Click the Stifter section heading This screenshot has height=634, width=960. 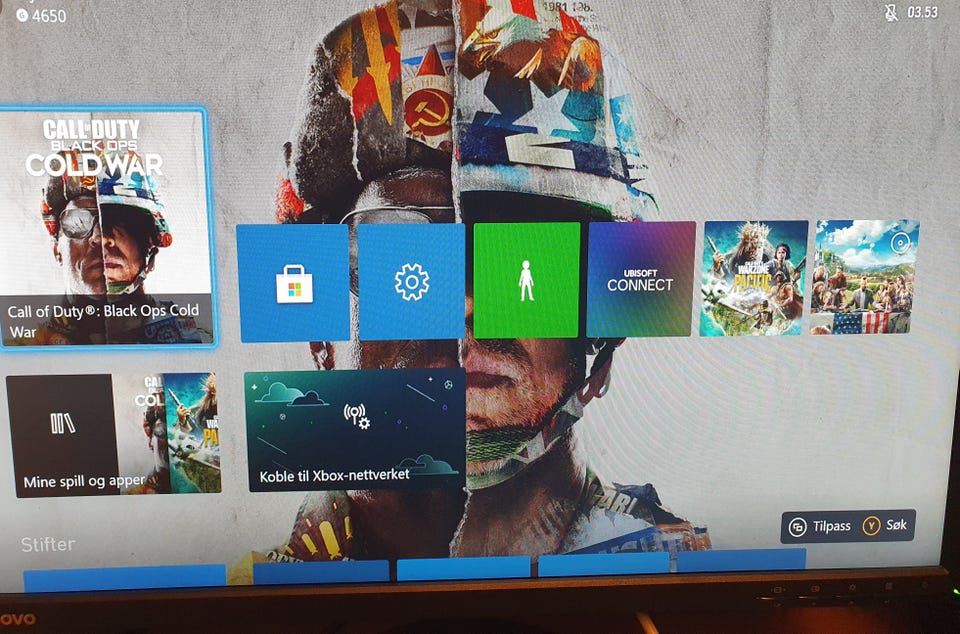[48, 544]
